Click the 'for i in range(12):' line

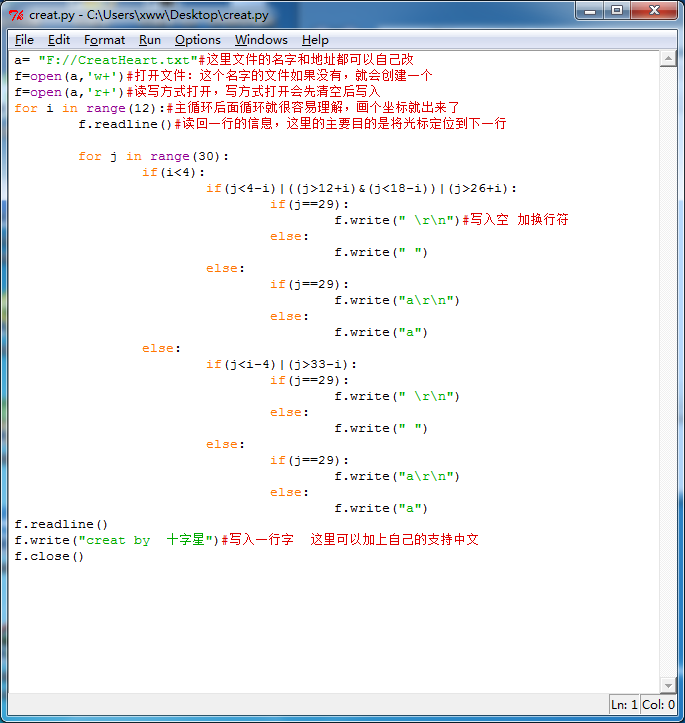[x=236, y=108]
